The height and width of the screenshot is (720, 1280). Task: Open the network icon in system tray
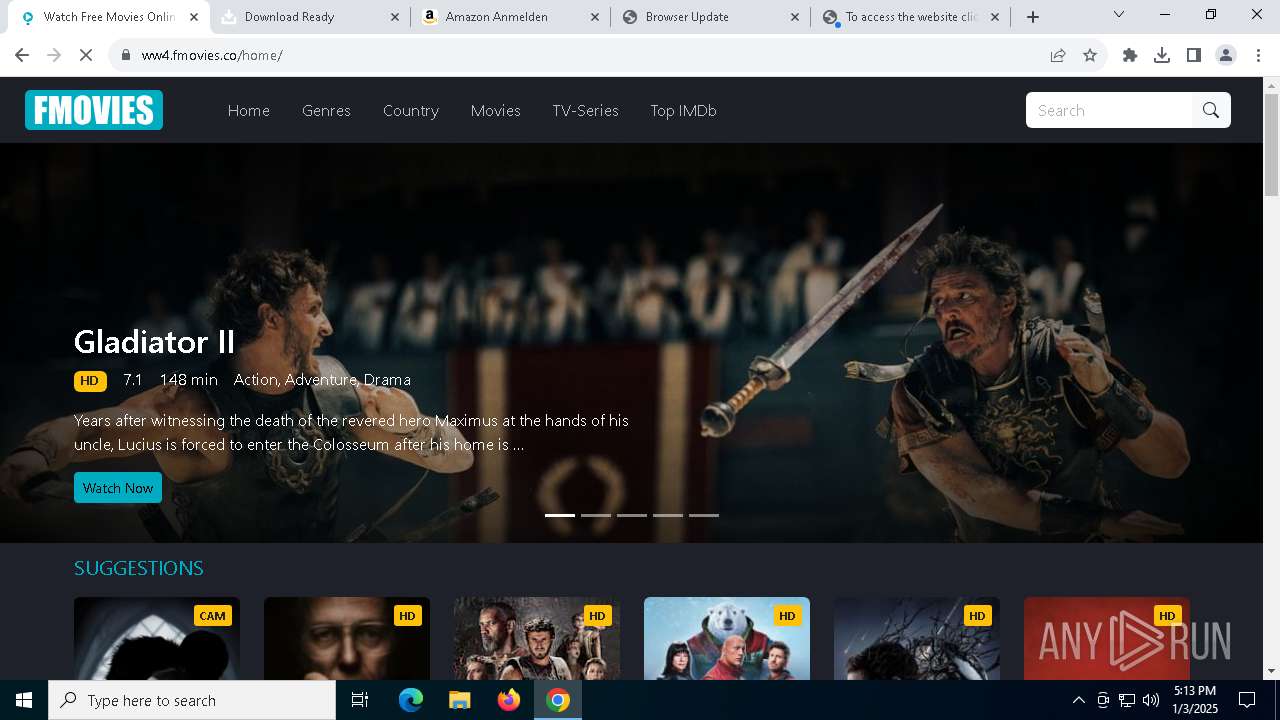(1127, 700)
